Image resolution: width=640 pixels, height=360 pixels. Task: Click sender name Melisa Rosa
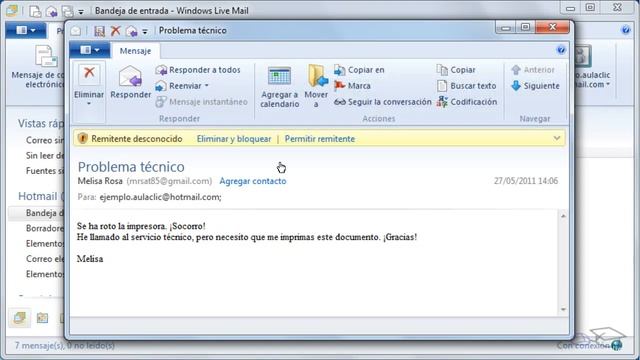100,181
